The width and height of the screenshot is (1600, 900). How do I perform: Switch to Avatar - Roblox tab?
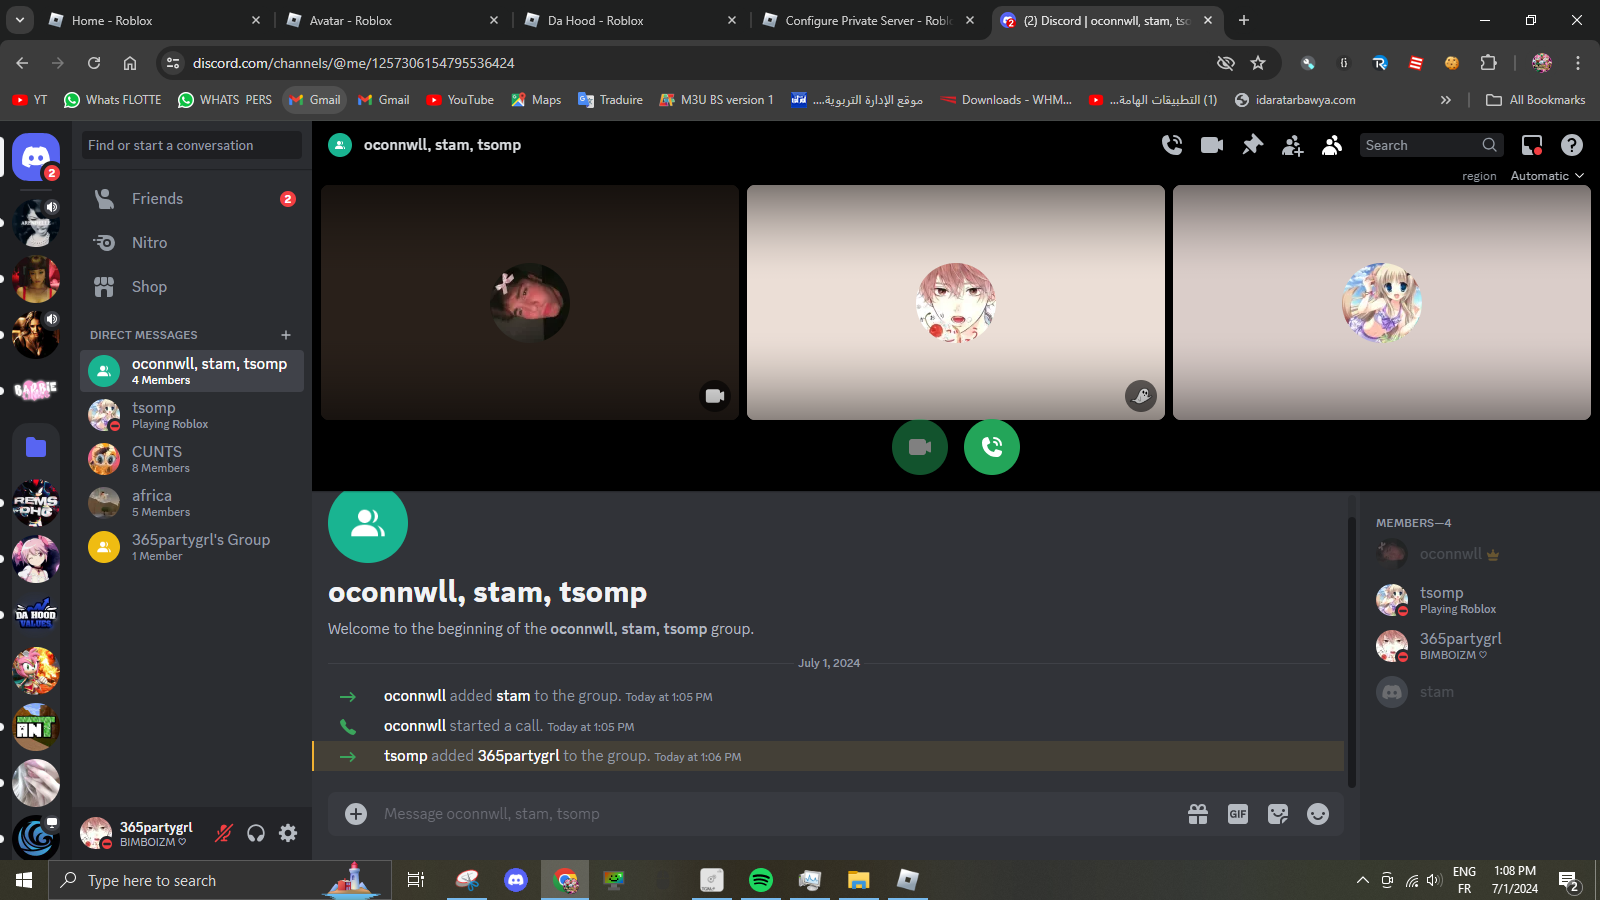392,20
